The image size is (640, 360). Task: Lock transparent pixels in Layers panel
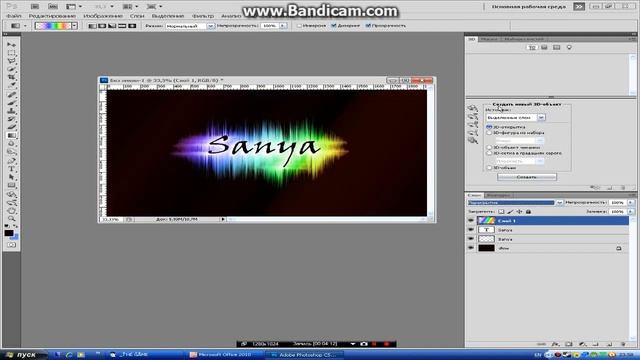coord(501,211)
